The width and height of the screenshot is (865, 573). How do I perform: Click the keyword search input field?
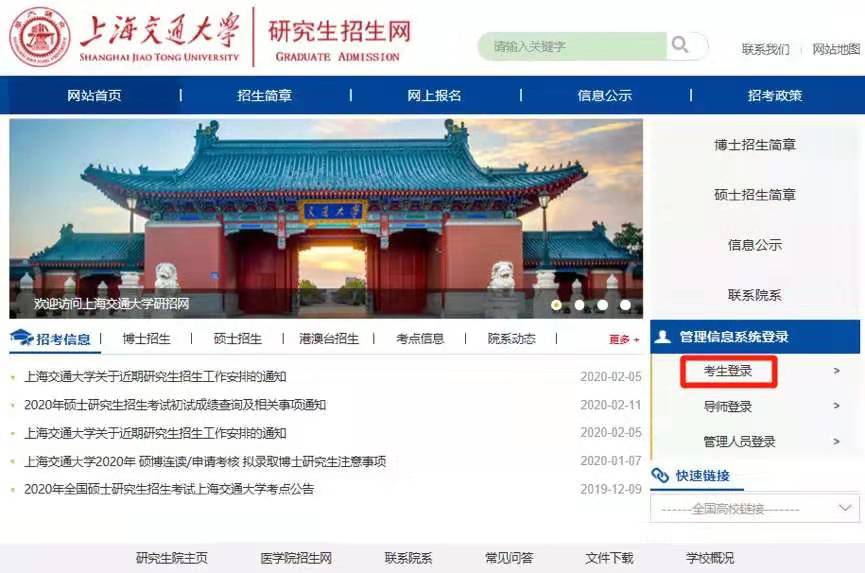click(x=573, y=47)
